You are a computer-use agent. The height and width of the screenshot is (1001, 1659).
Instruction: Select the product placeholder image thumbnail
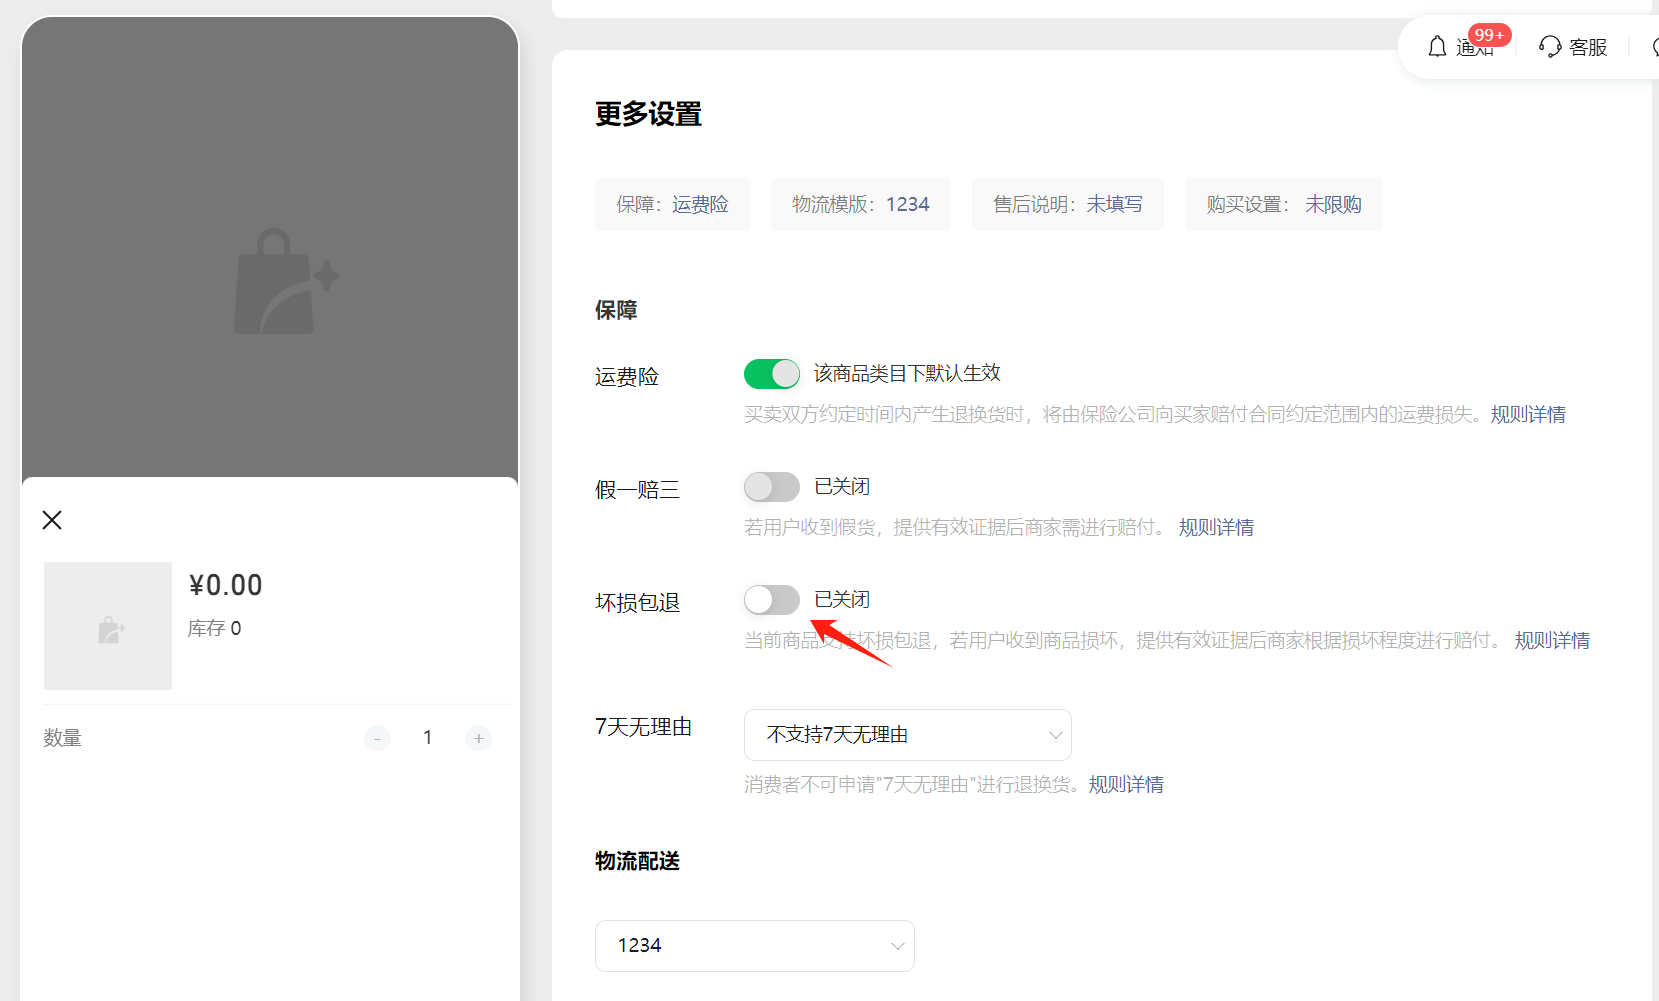(x=107, y=625)
